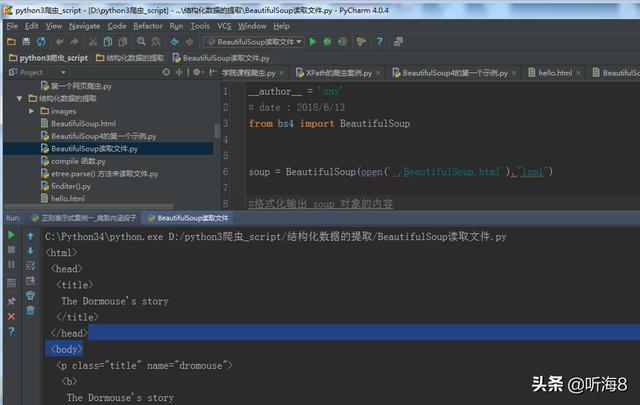Stop the process in the Run panel

pos(11,250)
